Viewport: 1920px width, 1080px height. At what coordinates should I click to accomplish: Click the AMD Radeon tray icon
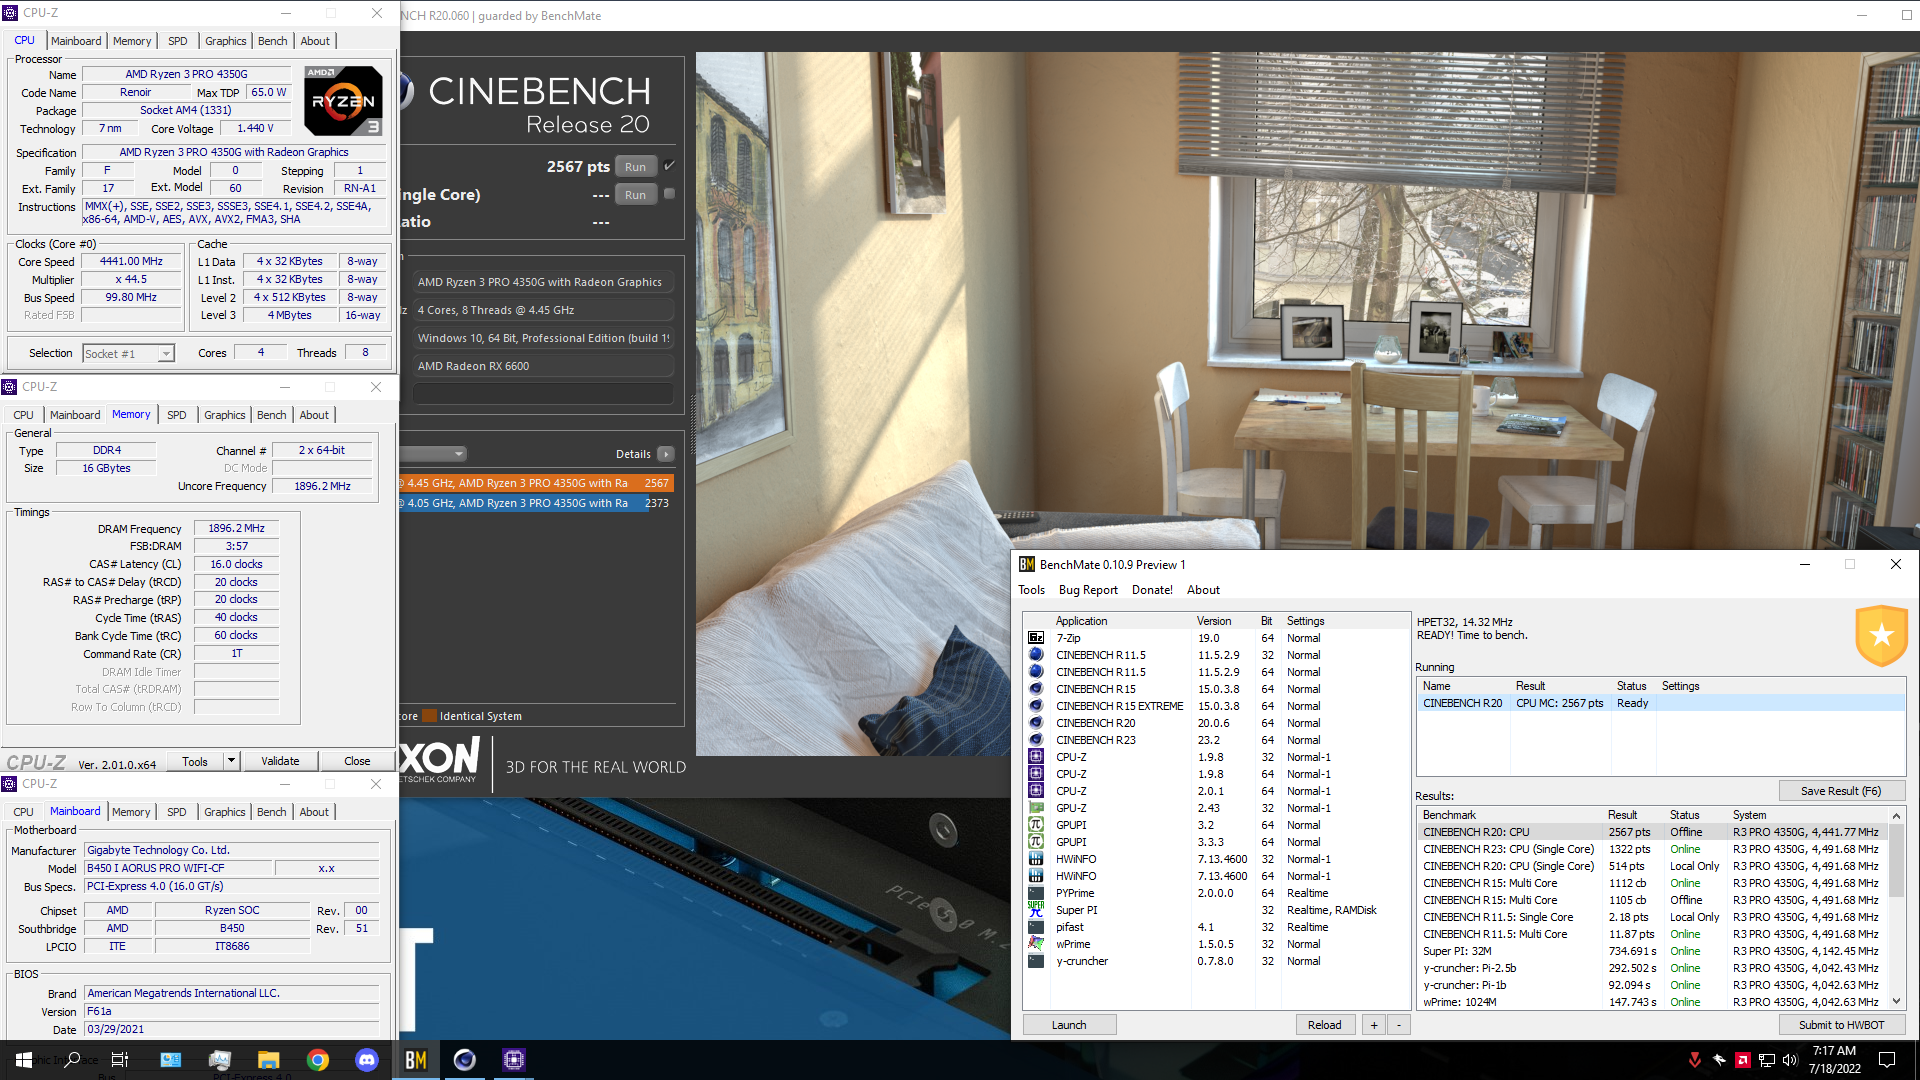(1742, 1060)
